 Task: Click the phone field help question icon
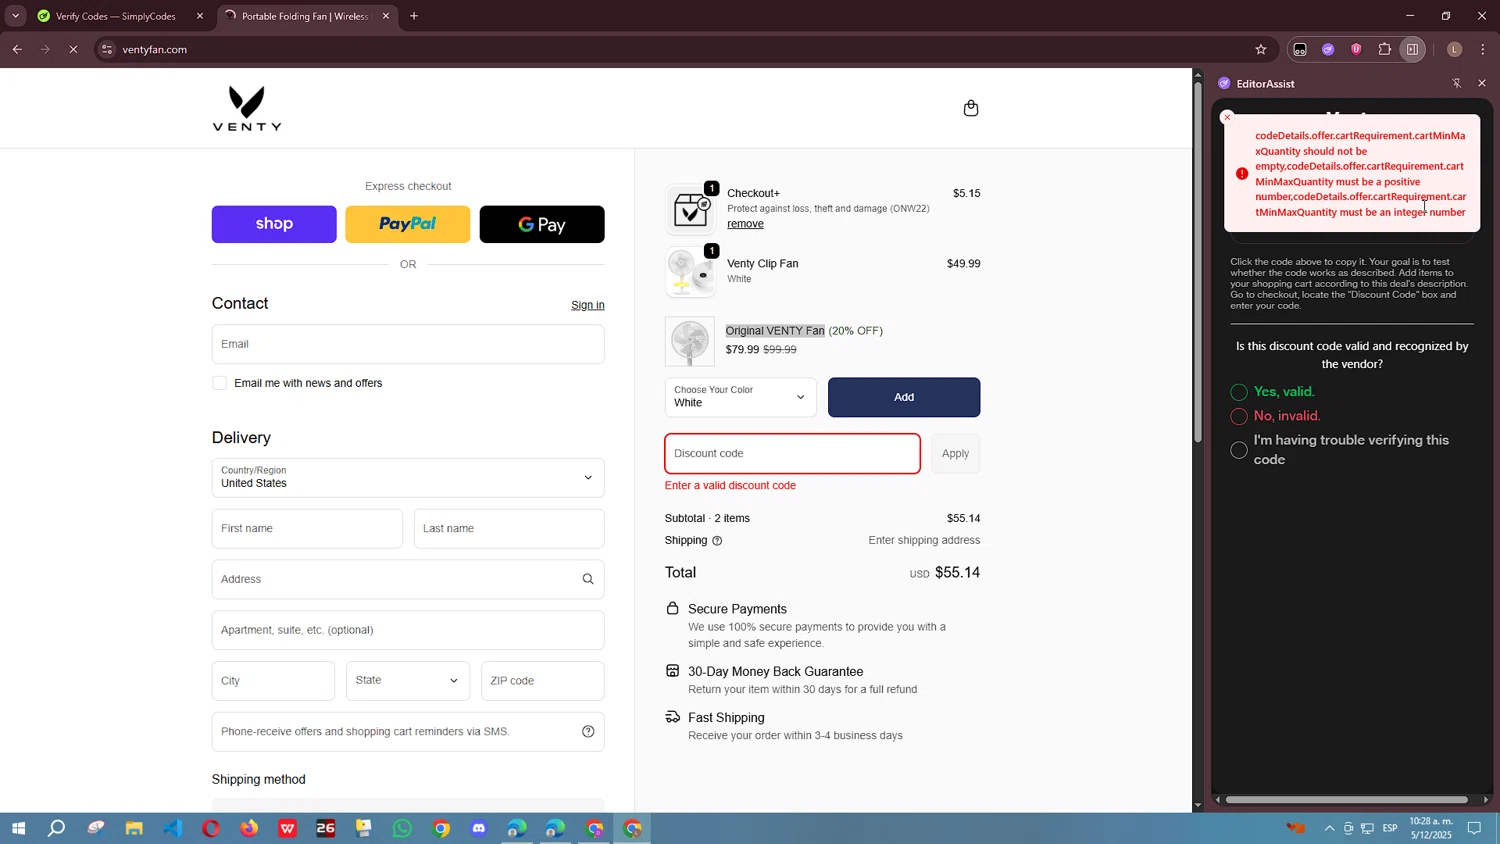[x=588, y=731]
